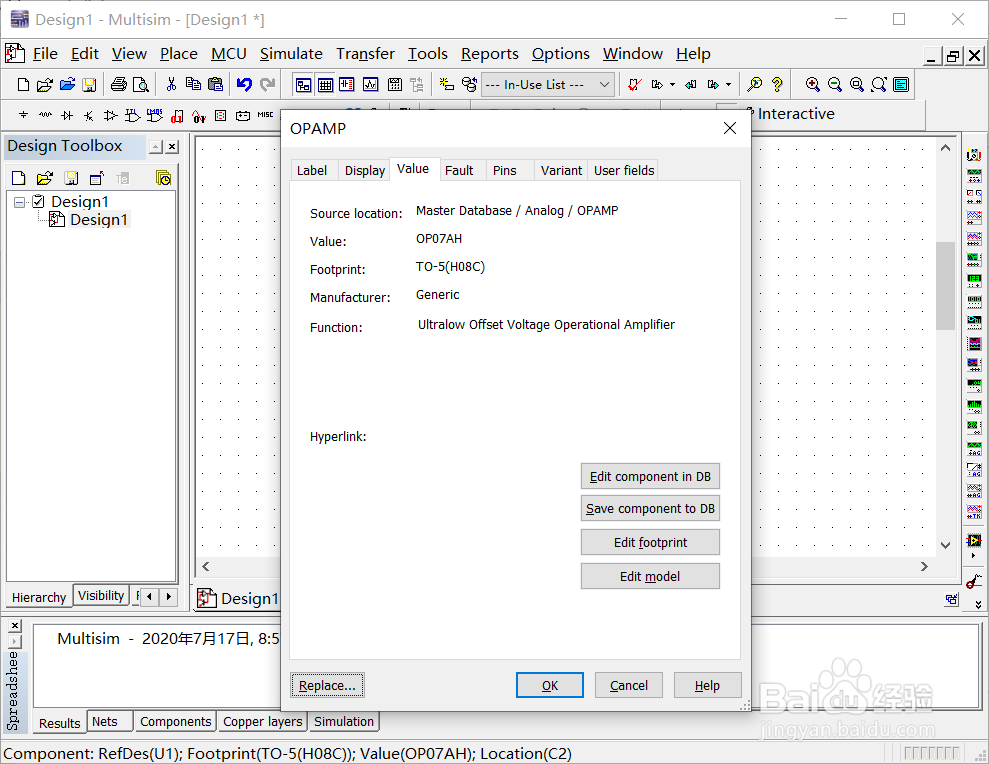The width and height of the screenshot is (989, 764).
Task: Open the Simulate menu
Action: click(x=291, y=54)
